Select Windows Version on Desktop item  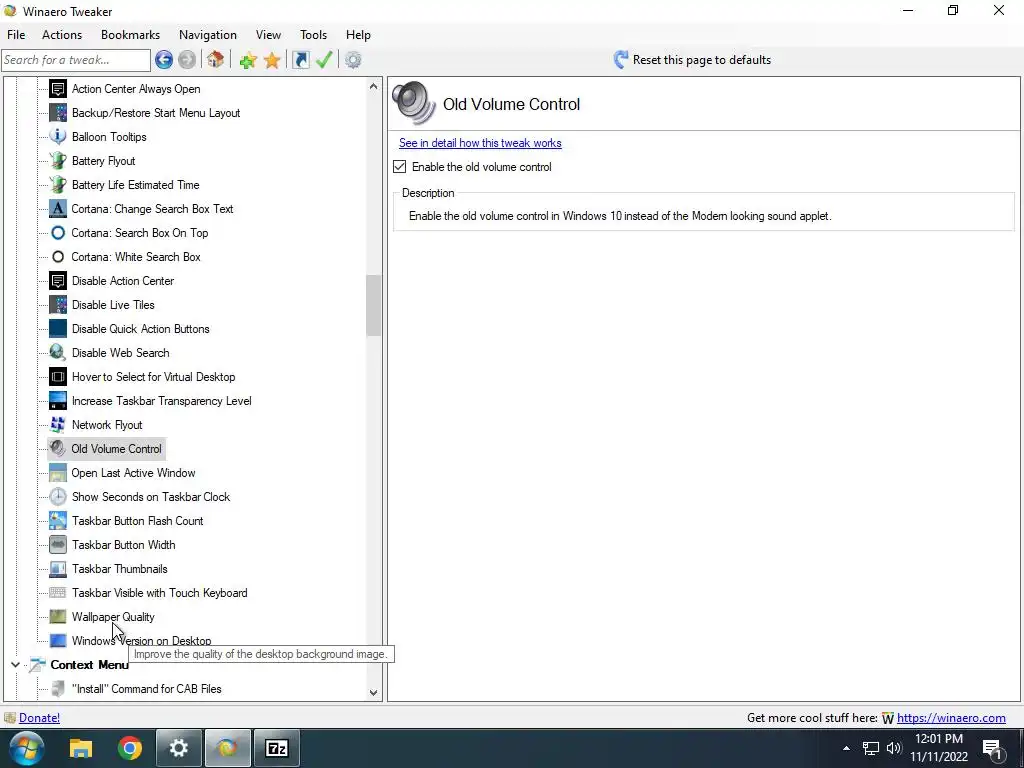[141, 641]
